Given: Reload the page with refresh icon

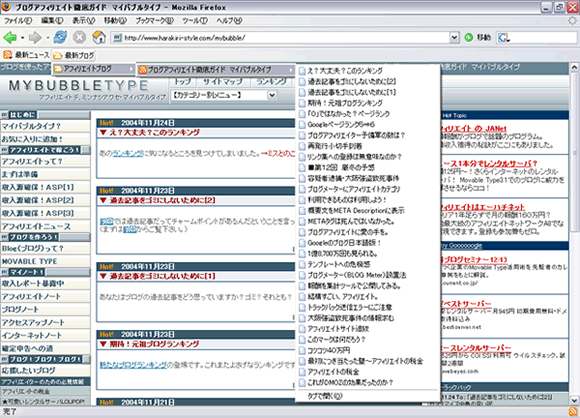Looking at the screenshot, I should (x=60, y=37).
